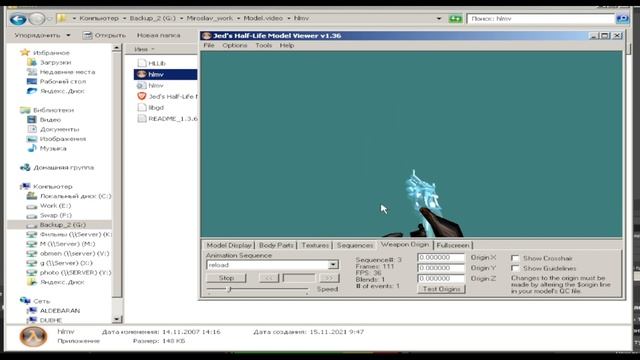Select the Backup_2 (G:) drive
640x360 pixels.
tap(59, 225)
